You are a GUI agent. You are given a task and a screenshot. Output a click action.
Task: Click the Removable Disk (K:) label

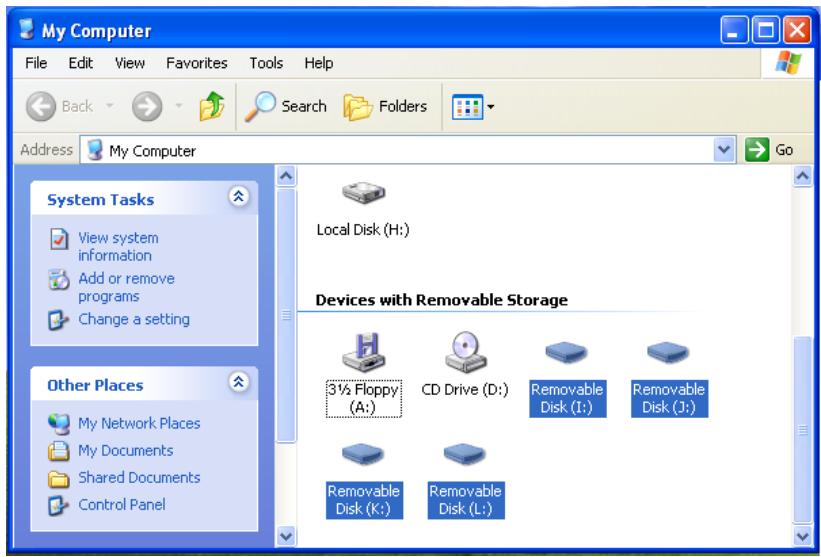point(364,500)
